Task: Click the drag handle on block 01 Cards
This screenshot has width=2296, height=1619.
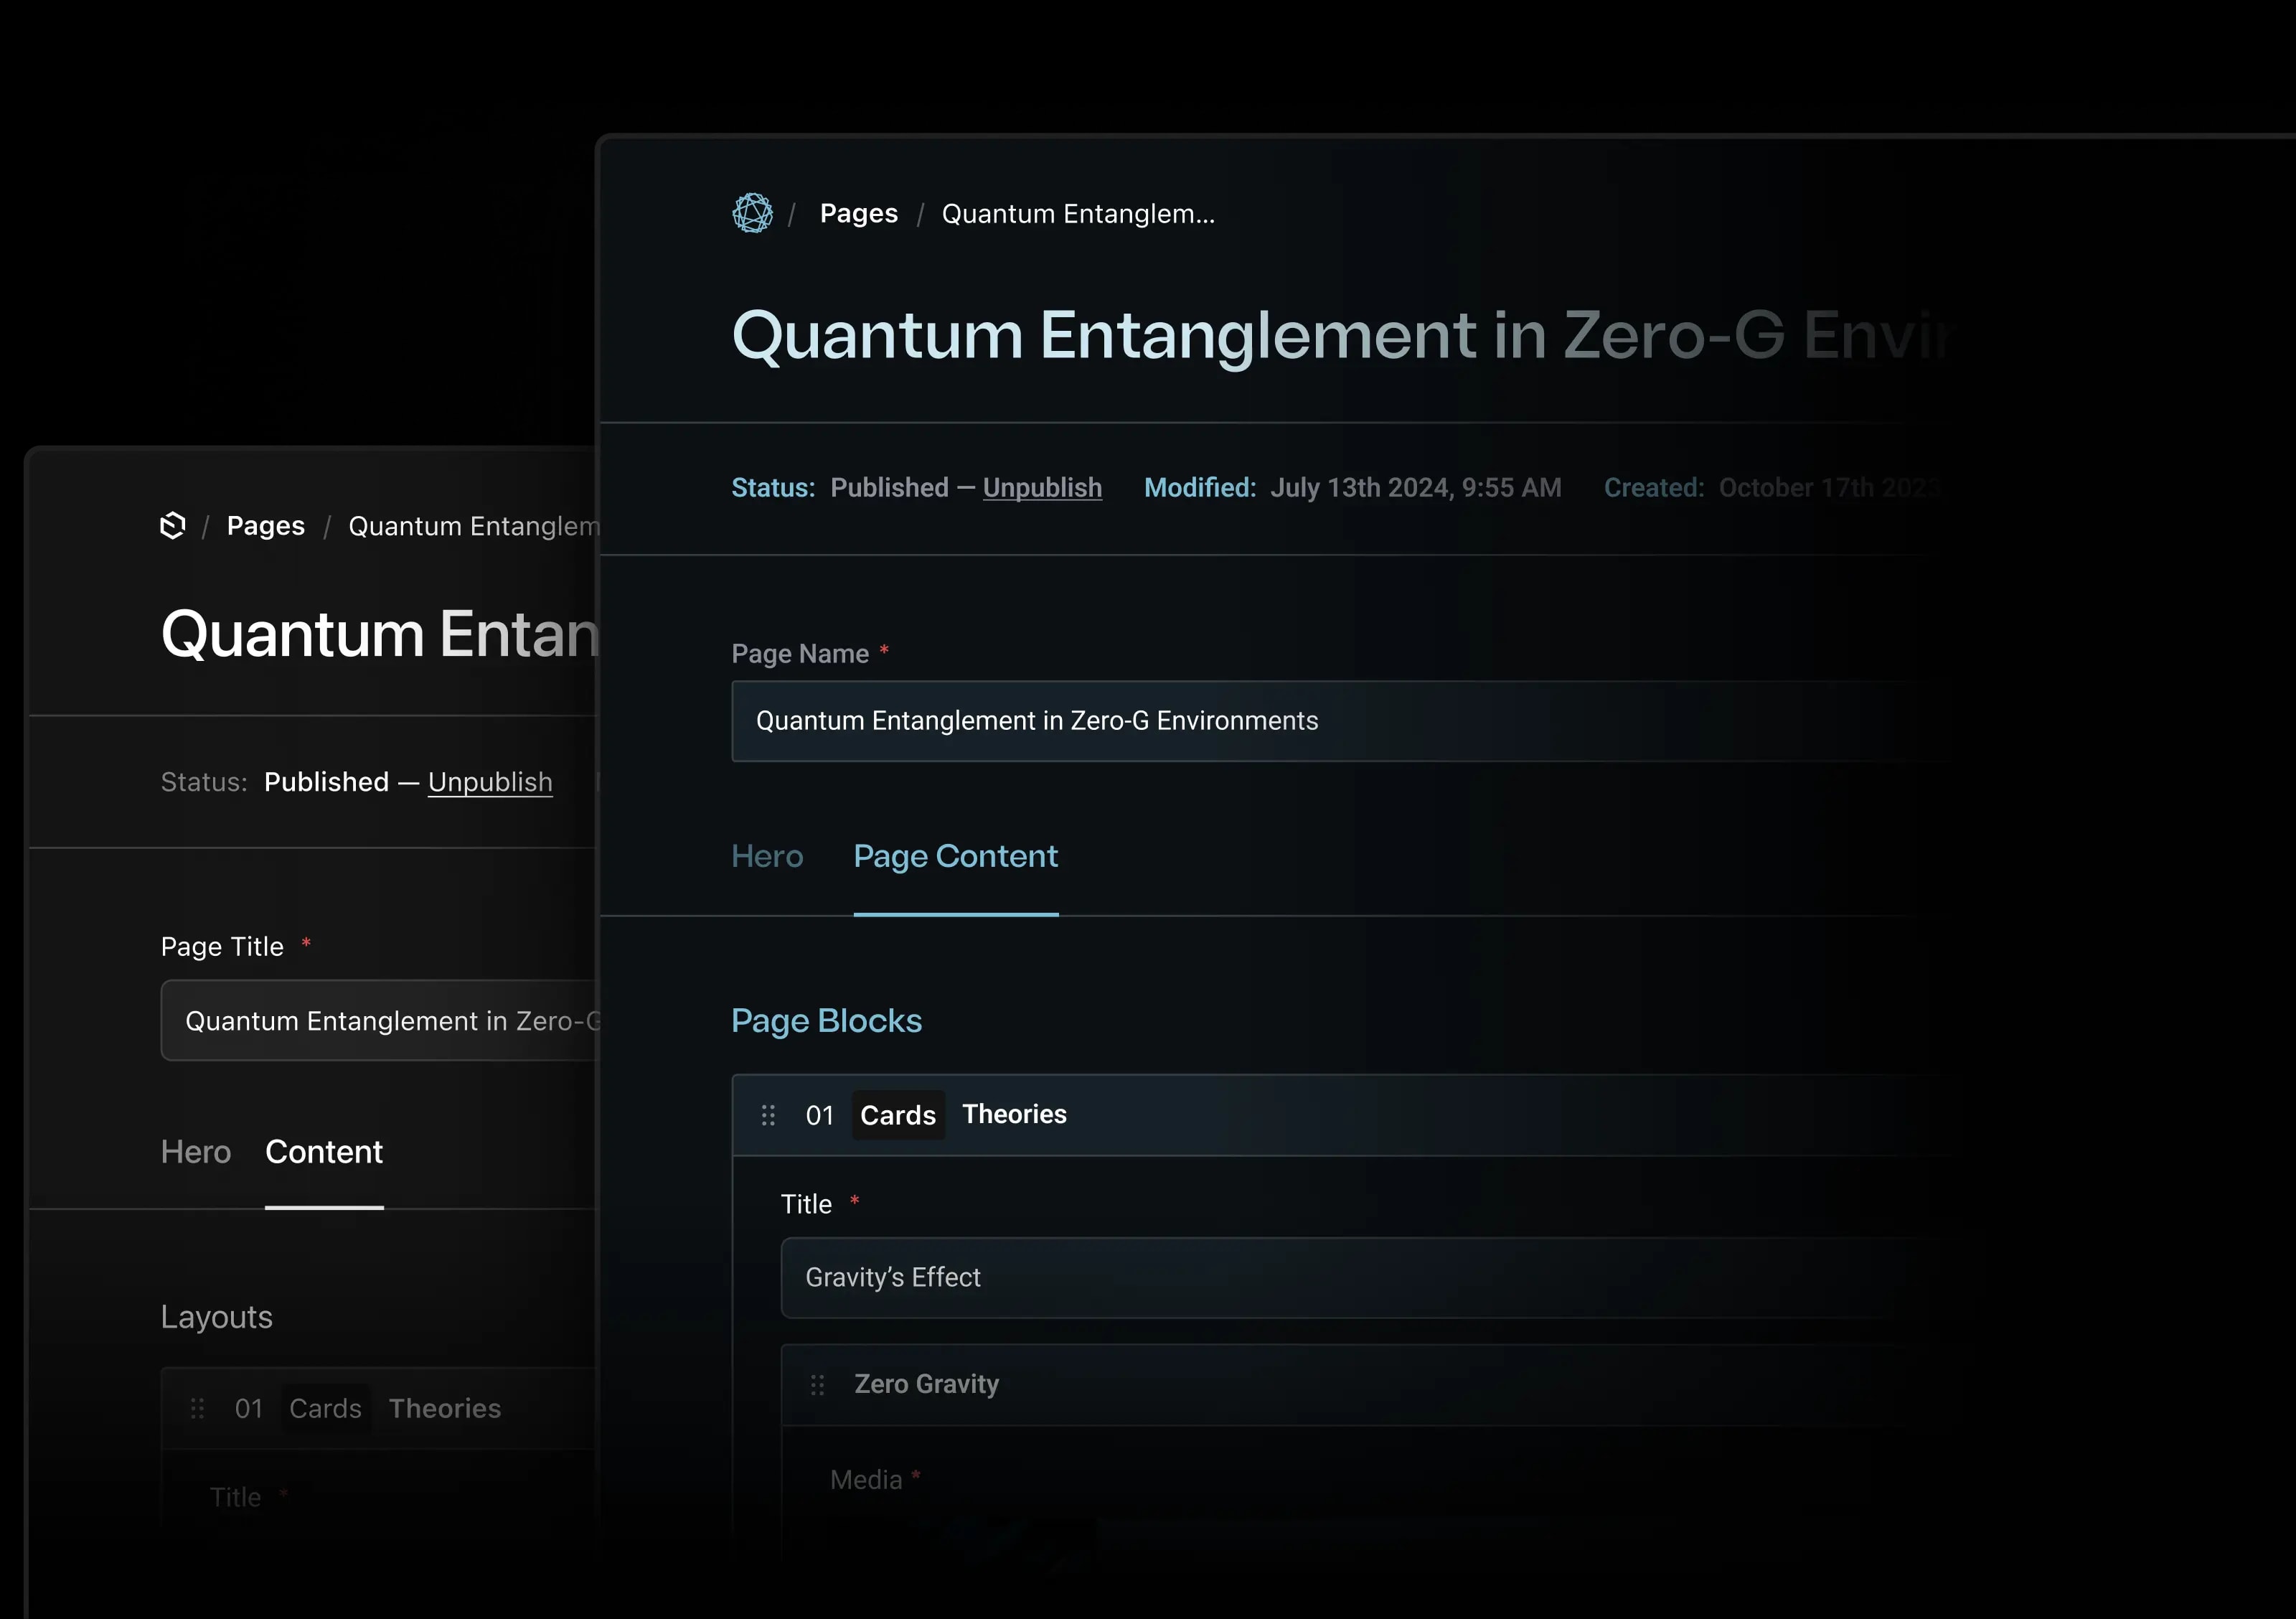Action: coord(768,1115)
